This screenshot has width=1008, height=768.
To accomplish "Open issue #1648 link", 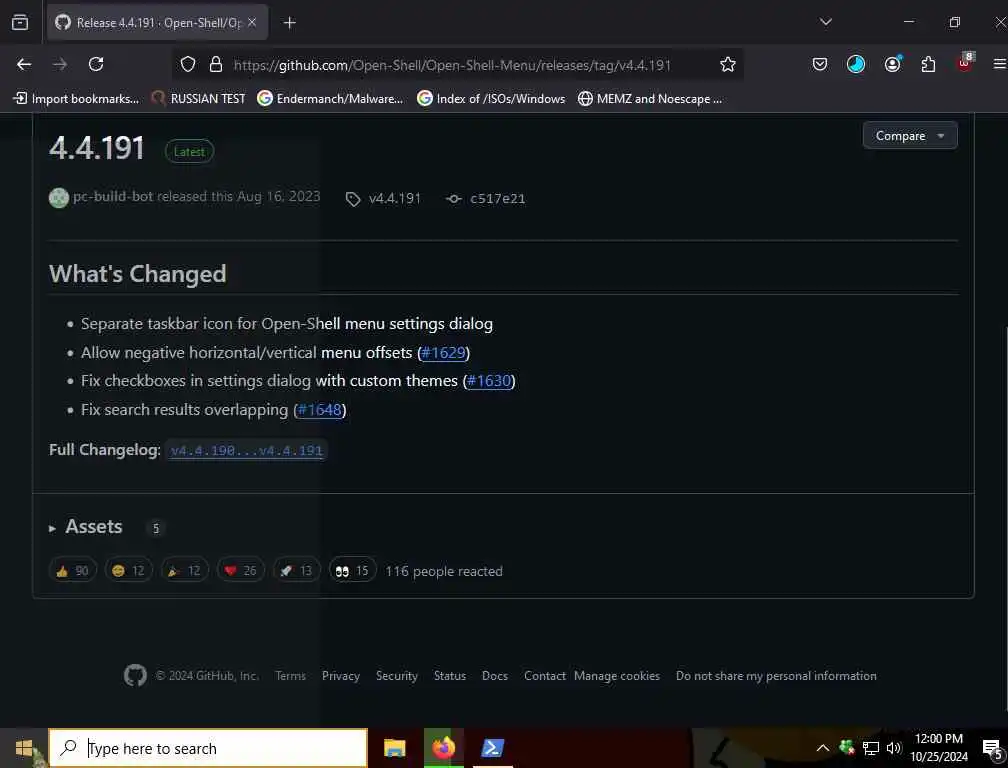I will pos(320,410).
